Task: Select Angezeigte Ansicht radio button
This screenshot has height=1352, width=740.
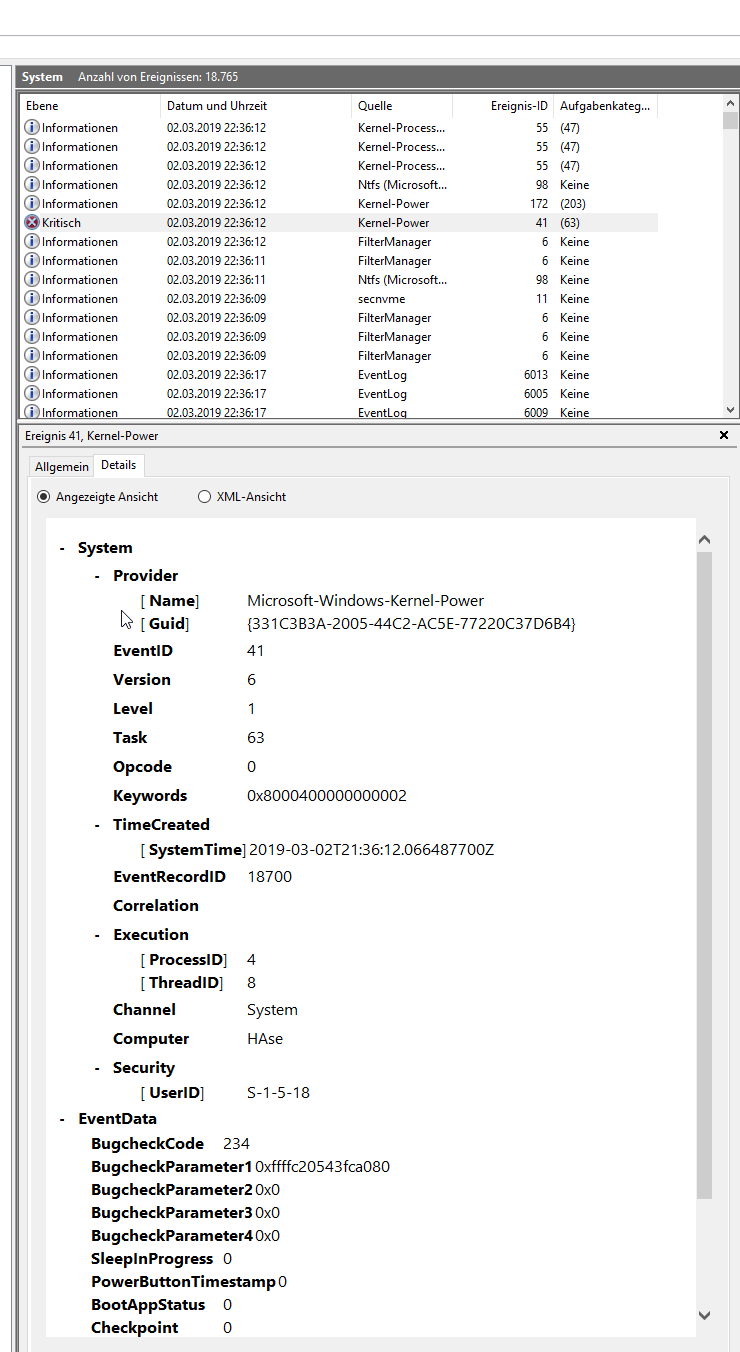Action: (x=43, y=497)
